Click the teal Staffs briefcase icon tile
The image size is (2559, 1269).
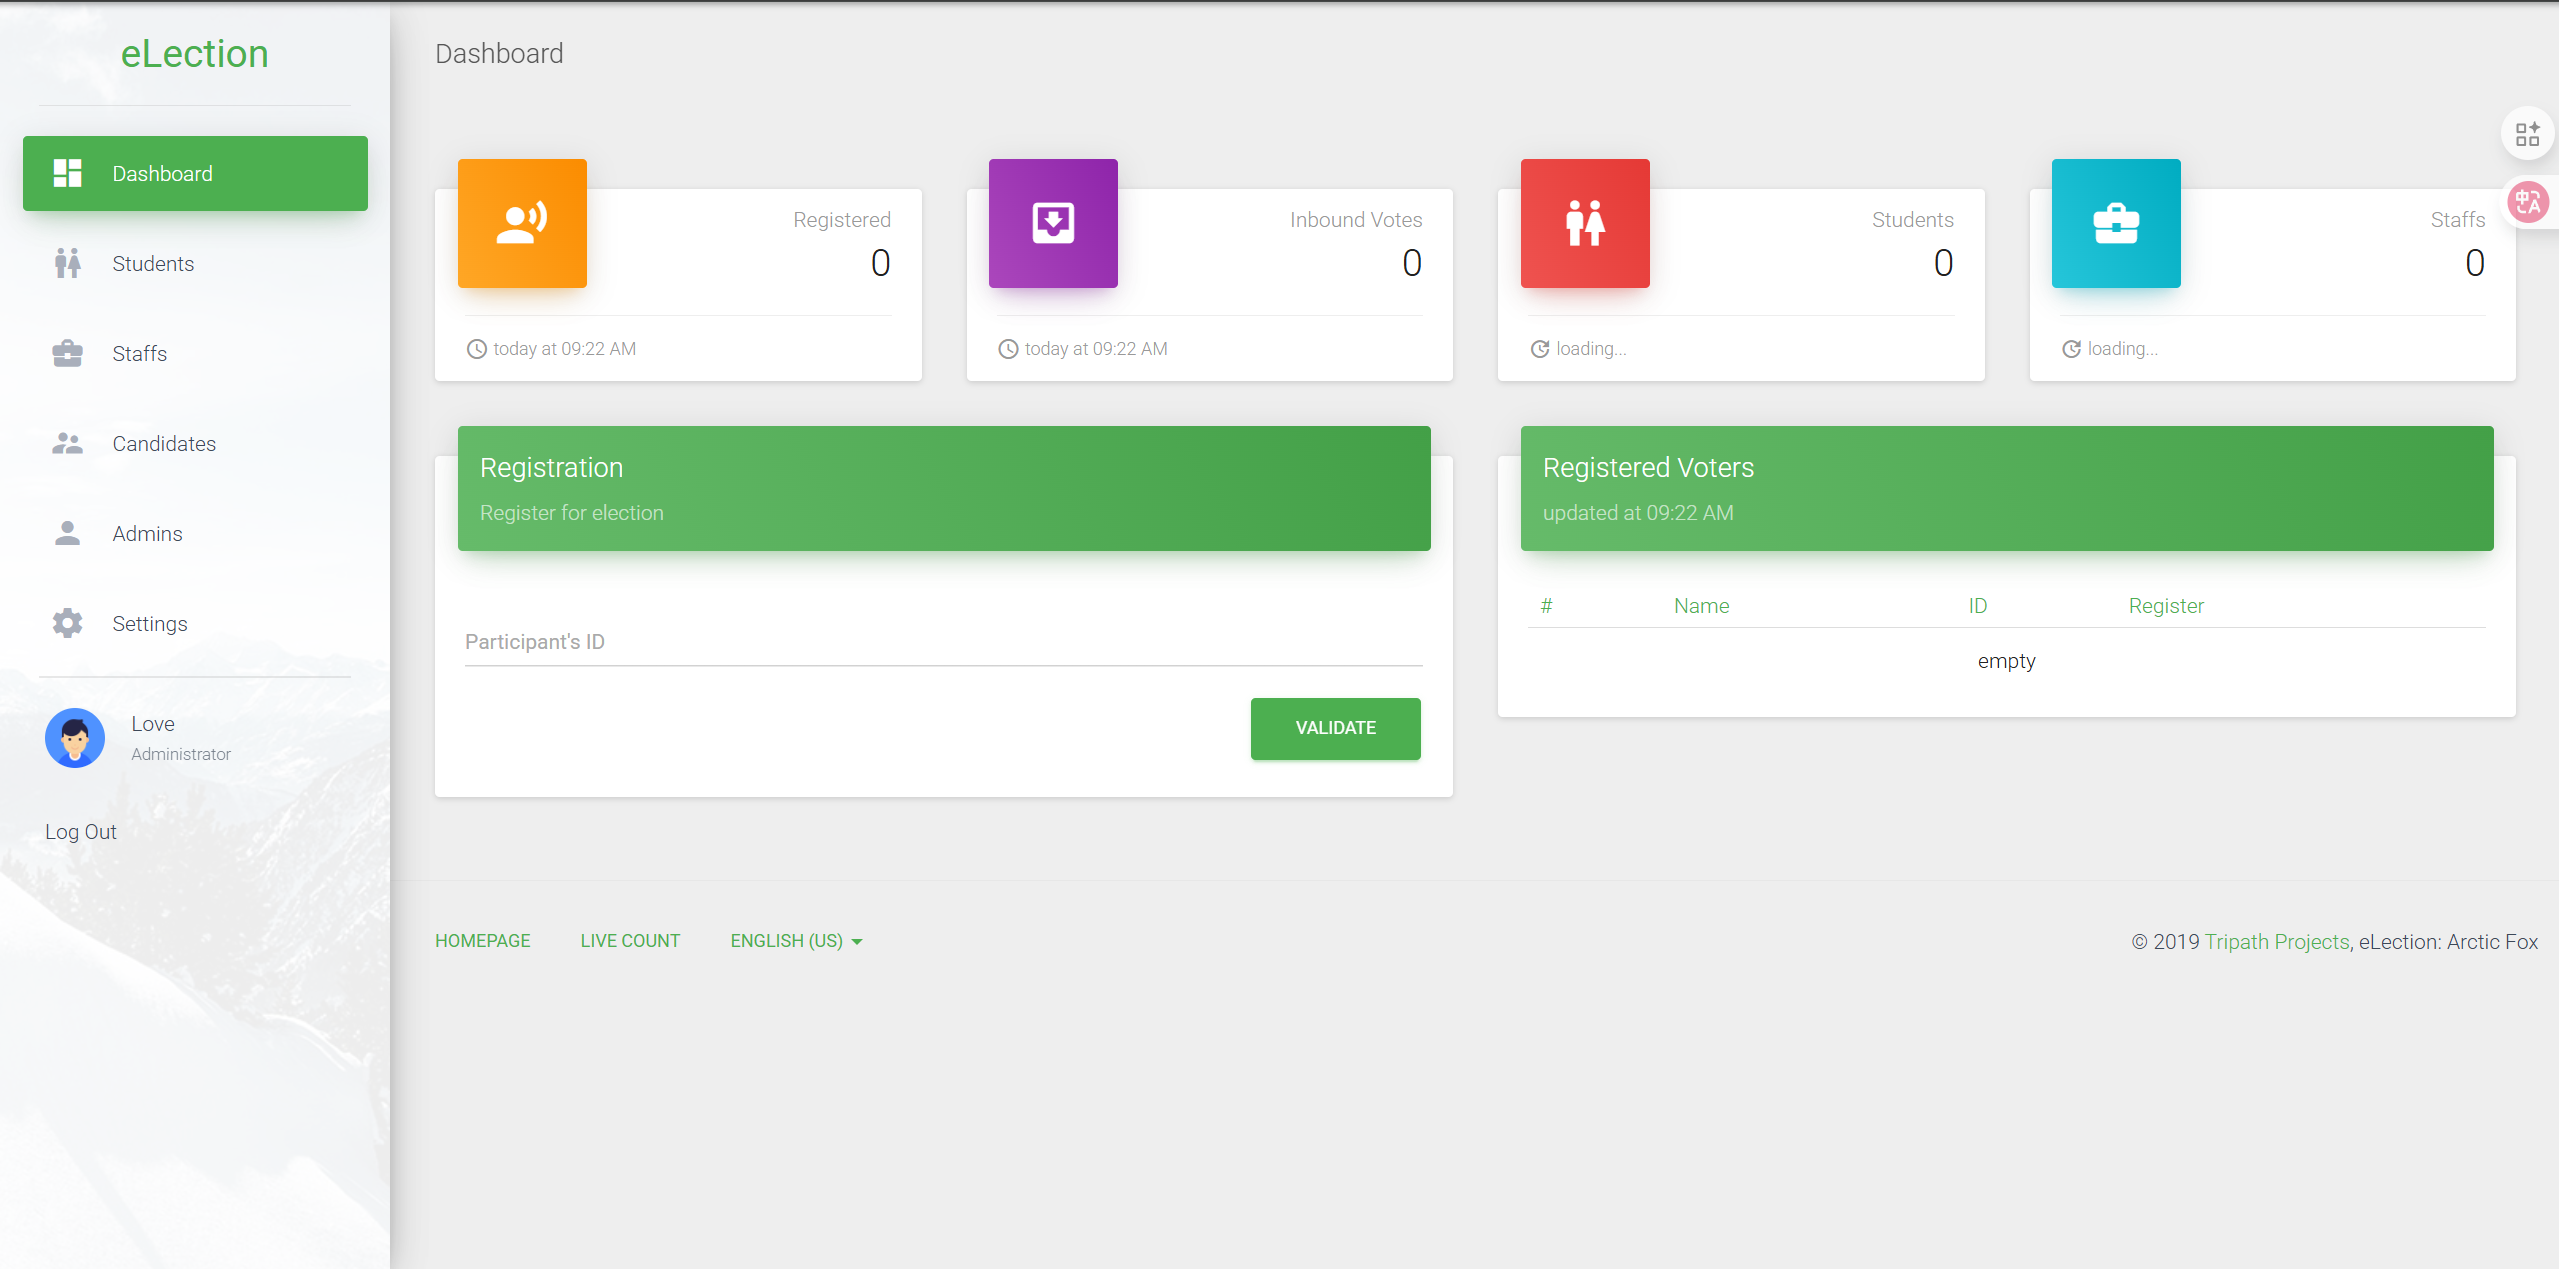click(x=2116, y=223)
